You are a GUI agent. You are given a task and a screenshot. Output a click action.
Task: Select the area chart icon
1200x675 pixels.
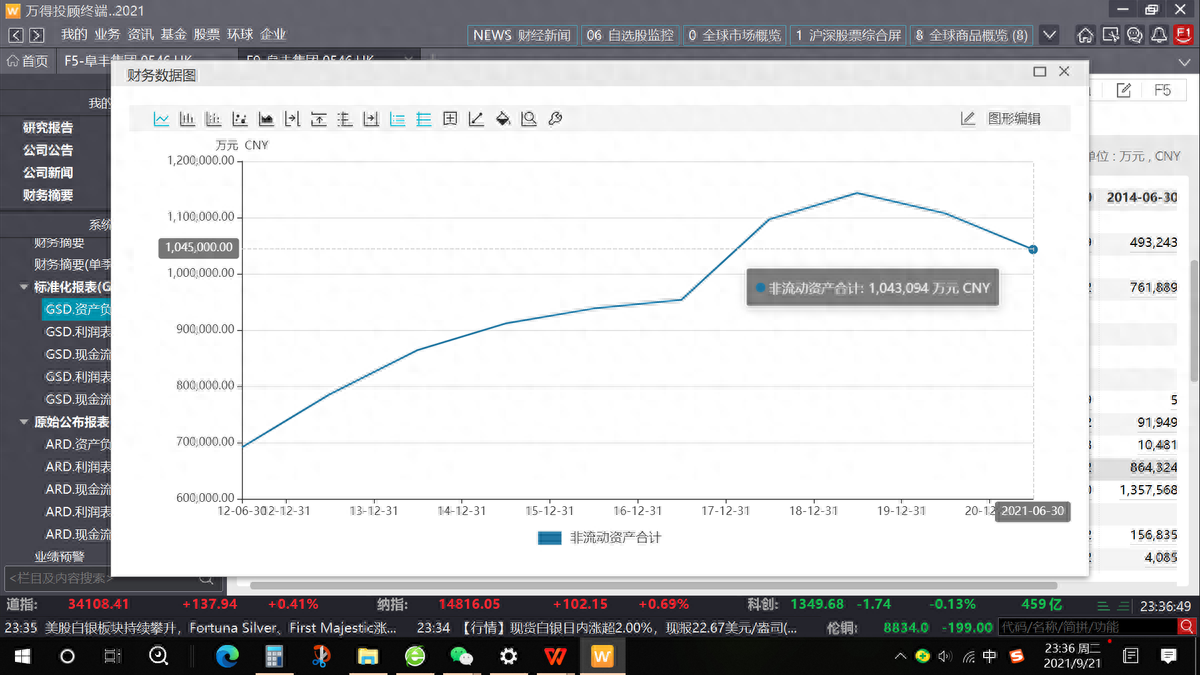point(266,119)
